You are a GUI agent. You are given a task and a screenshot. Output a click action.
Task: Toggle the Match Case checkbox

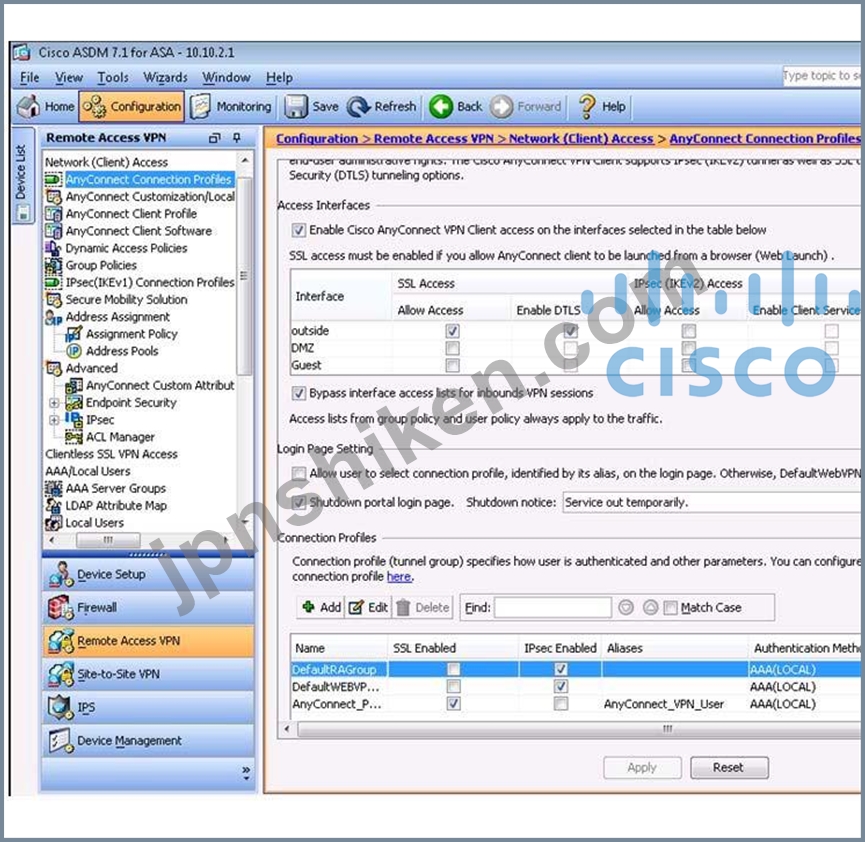[670, 607]
